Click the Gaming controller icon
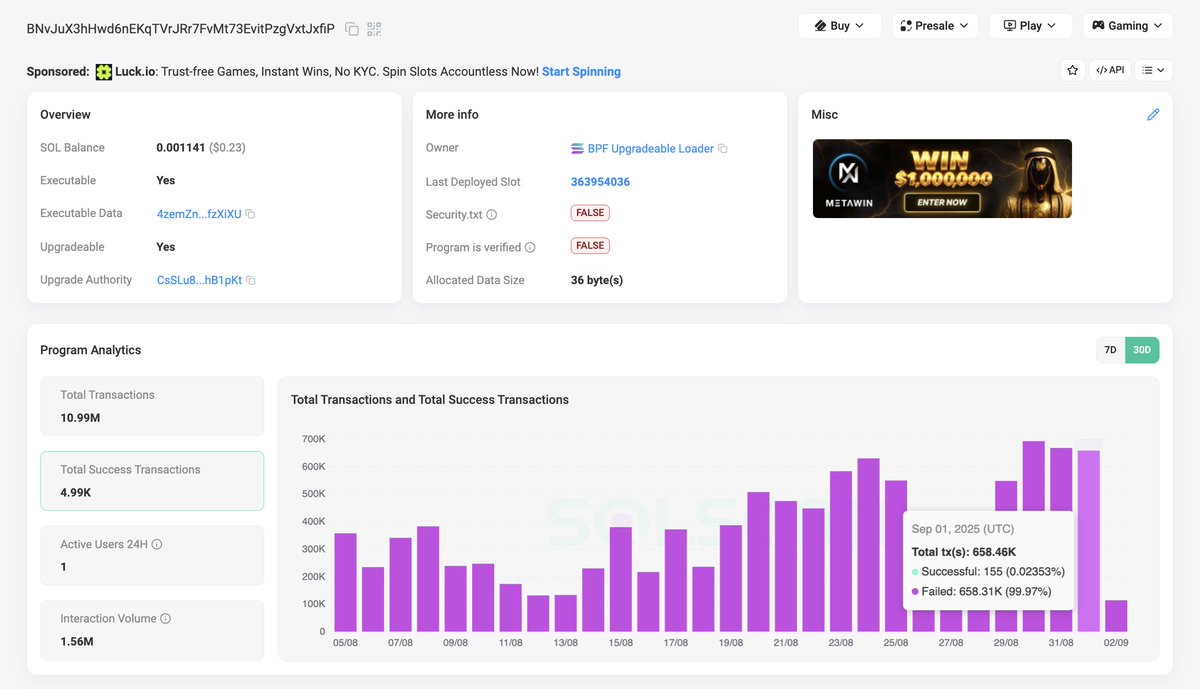Image resolution: width=1200 pixels, height=689 pixels. [x=1098, y=26]
